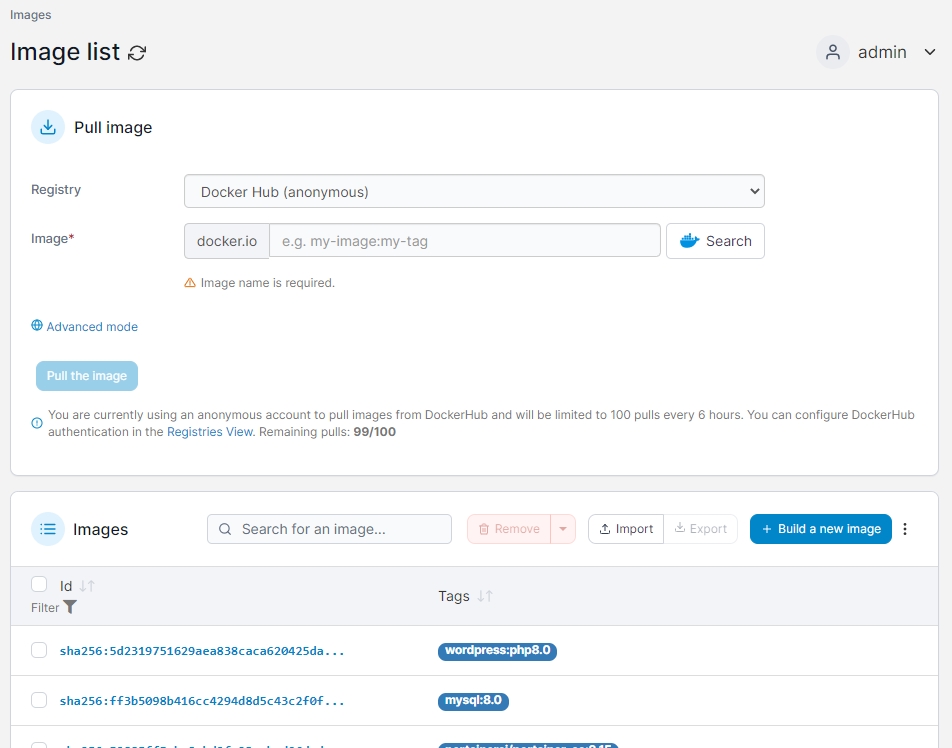Click the Images list icon

click(48, 529)
